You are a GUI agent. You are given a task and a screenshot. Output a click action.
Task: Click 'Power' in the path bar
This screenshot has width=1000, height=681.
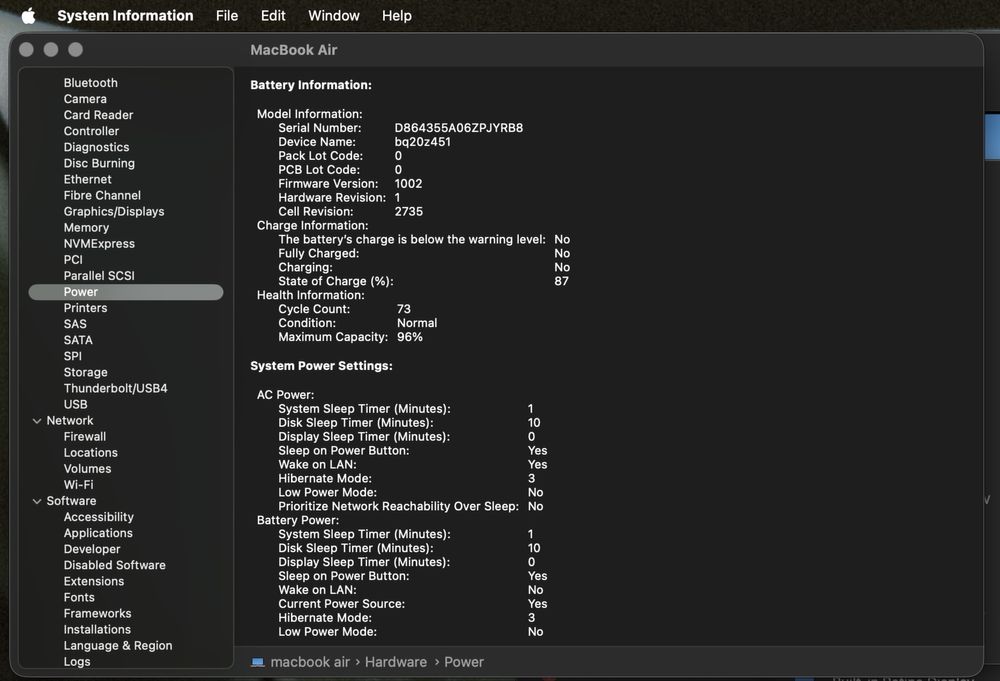(x=464, y=663)
